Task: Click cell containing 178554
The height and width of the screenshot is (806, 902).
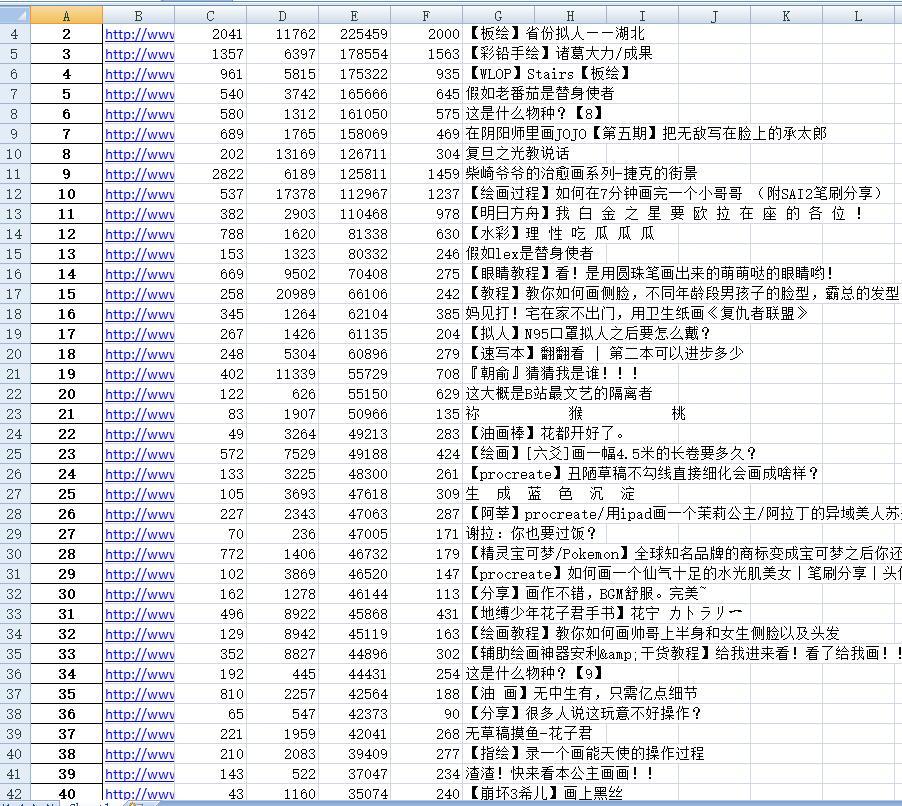Action: (x=354, y=54)
